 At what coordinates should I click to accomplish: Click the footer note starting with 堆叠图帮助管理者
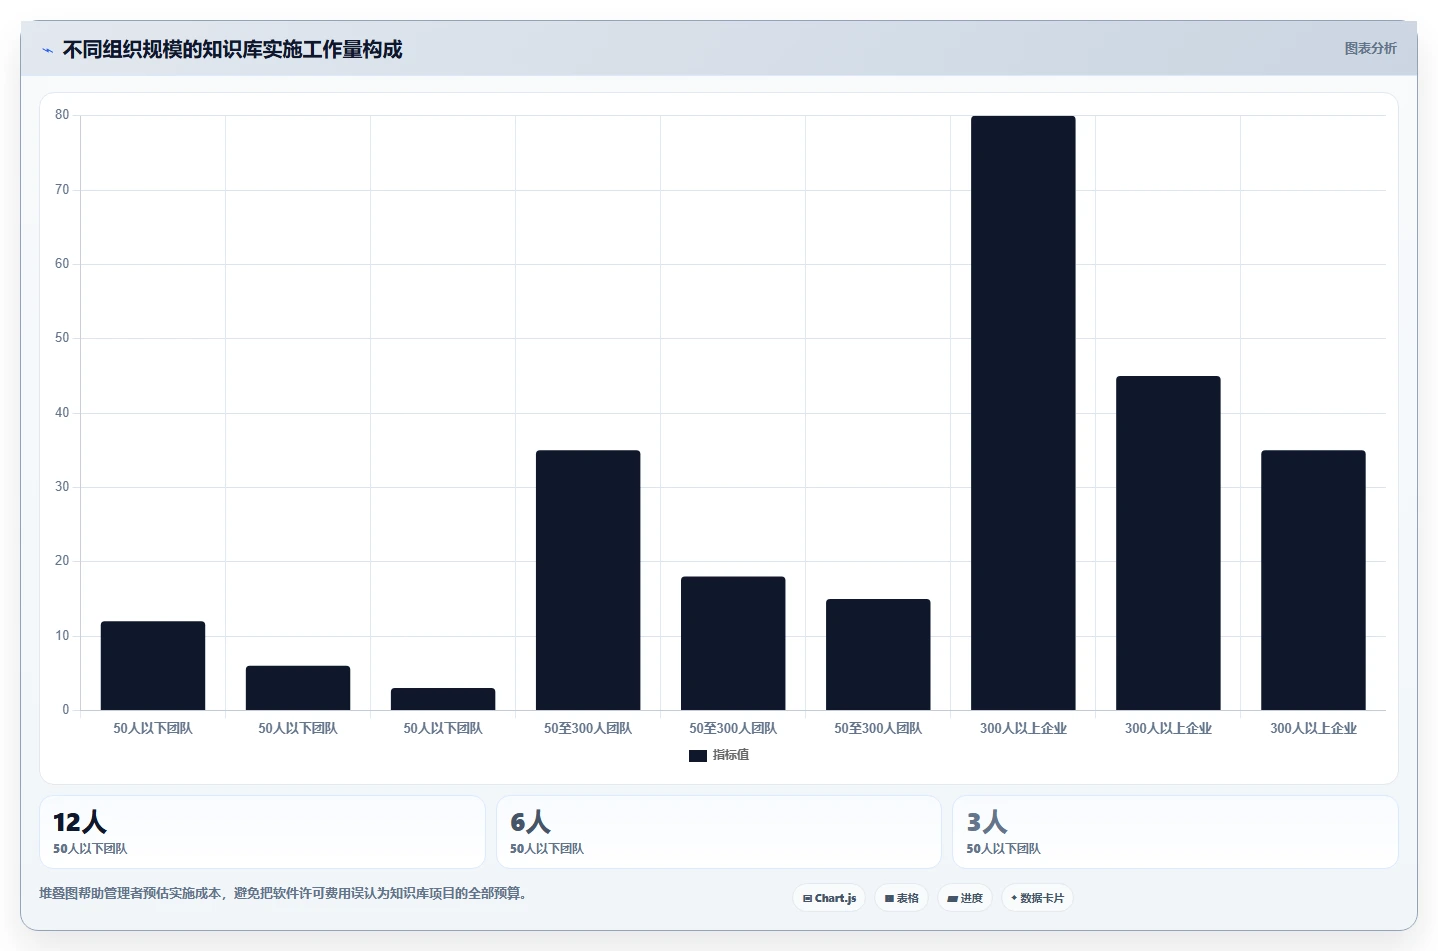tap(283, 893)
